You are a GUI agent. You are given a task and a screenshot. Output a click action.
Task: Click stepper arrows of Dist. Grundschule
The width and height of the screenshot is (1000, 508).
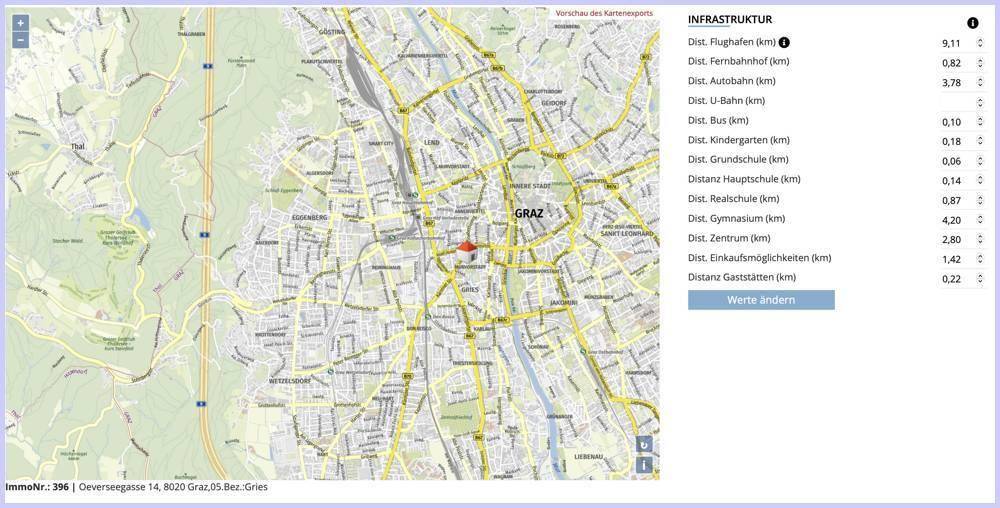[x=980, y=161]
